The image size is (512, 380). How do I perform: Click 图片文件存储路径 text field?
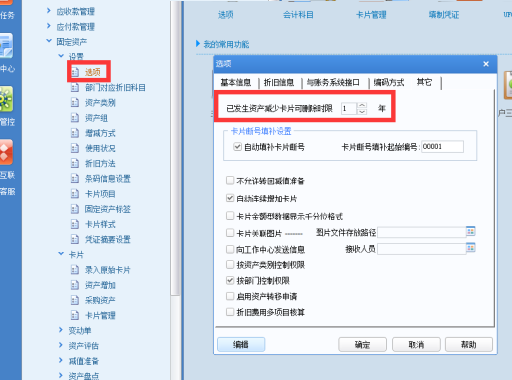coord(422,232)
